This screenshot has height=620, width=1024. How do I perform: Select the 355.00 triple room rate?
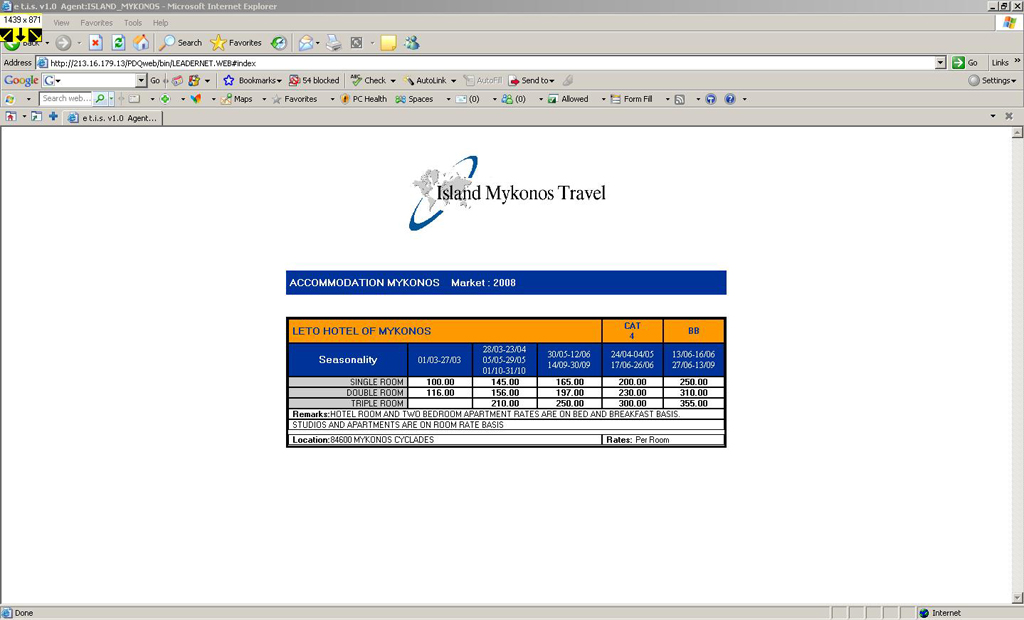point(694,404)
